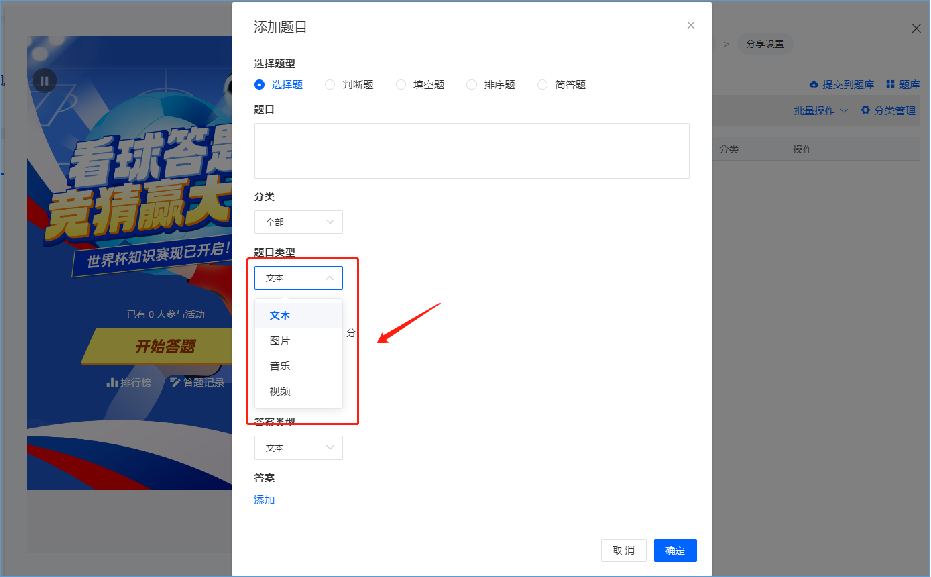Collapse the 题目类型 dropdown

(298, 278)
